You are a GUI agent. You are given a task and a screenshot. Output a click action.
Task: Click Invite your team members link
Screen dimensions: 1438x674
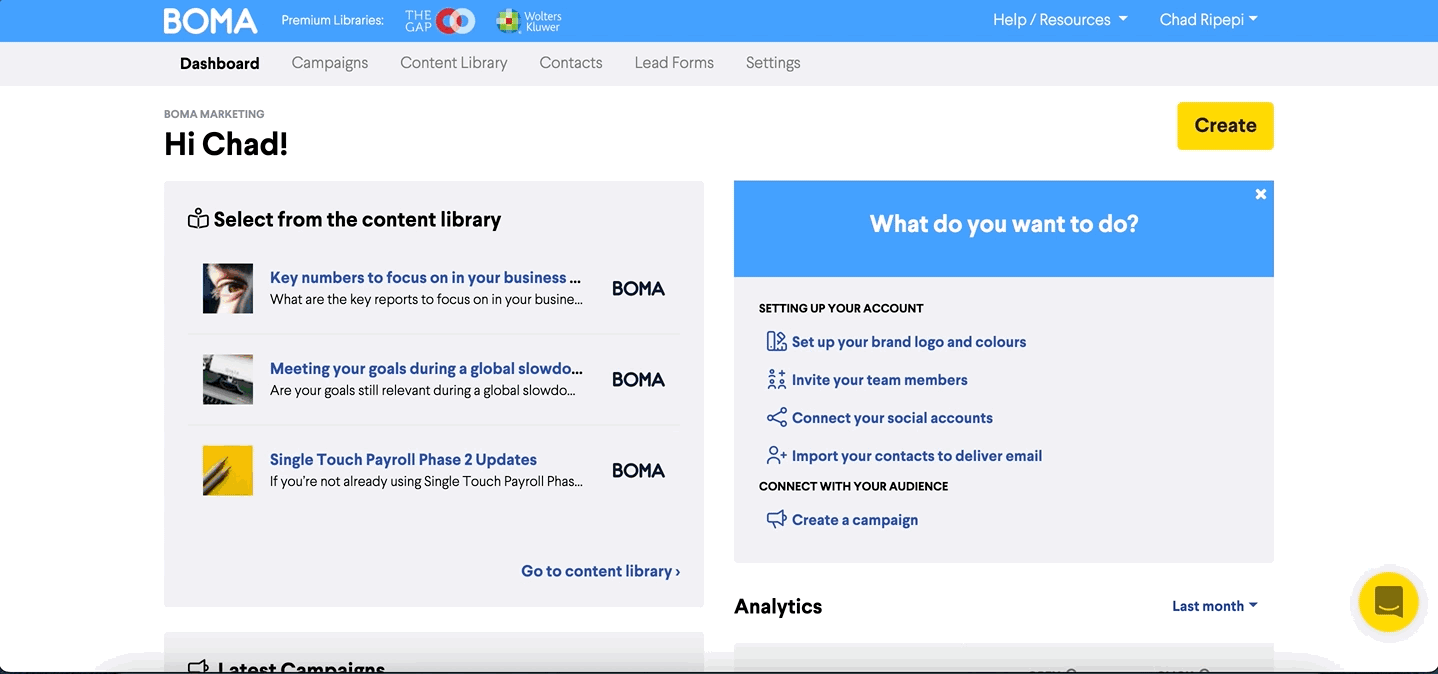click(880, 380)
